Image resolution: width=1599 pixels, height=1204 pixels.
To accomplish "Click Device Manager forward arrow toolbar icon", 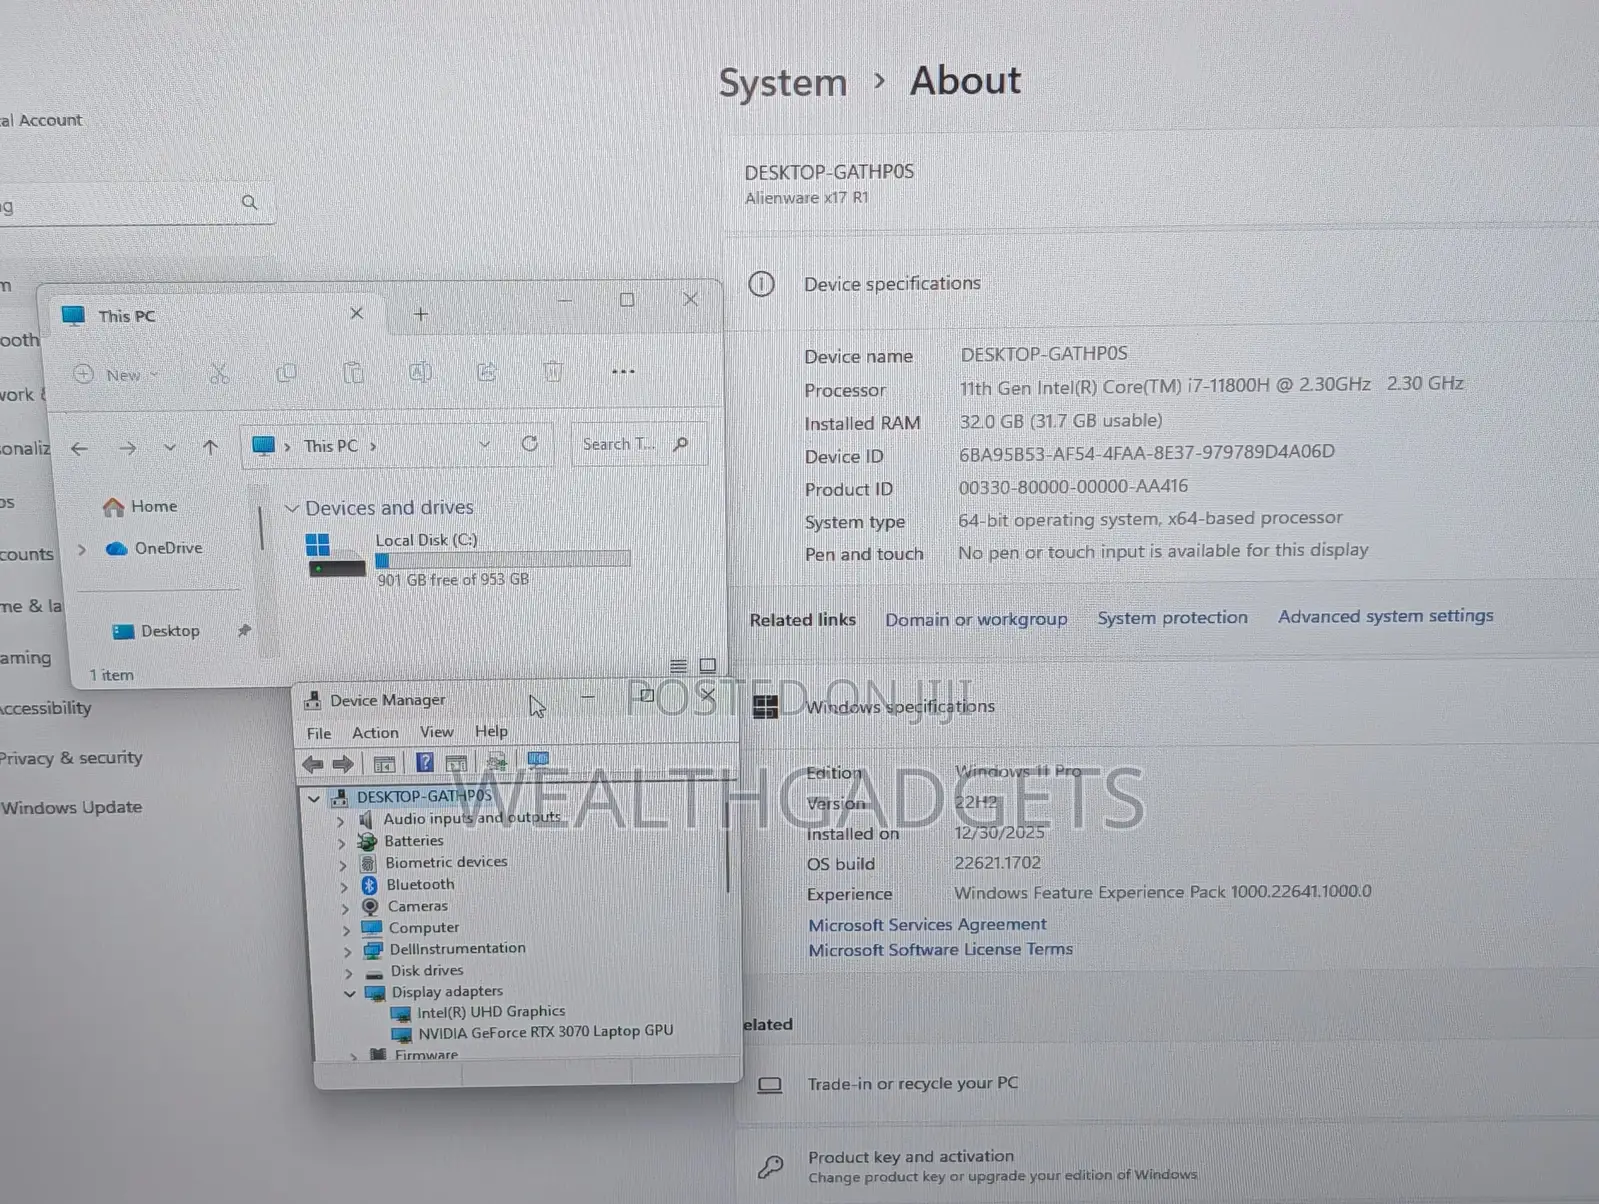I will (x=343, y=765).
